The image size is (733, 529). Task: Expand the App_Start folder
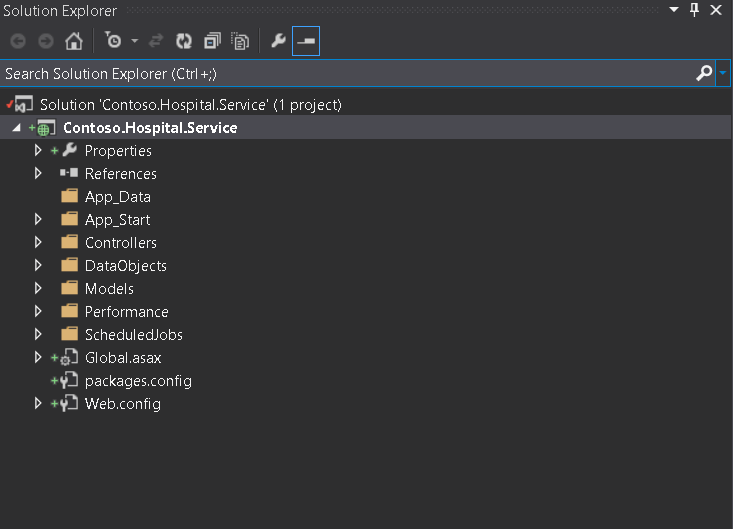38,219
